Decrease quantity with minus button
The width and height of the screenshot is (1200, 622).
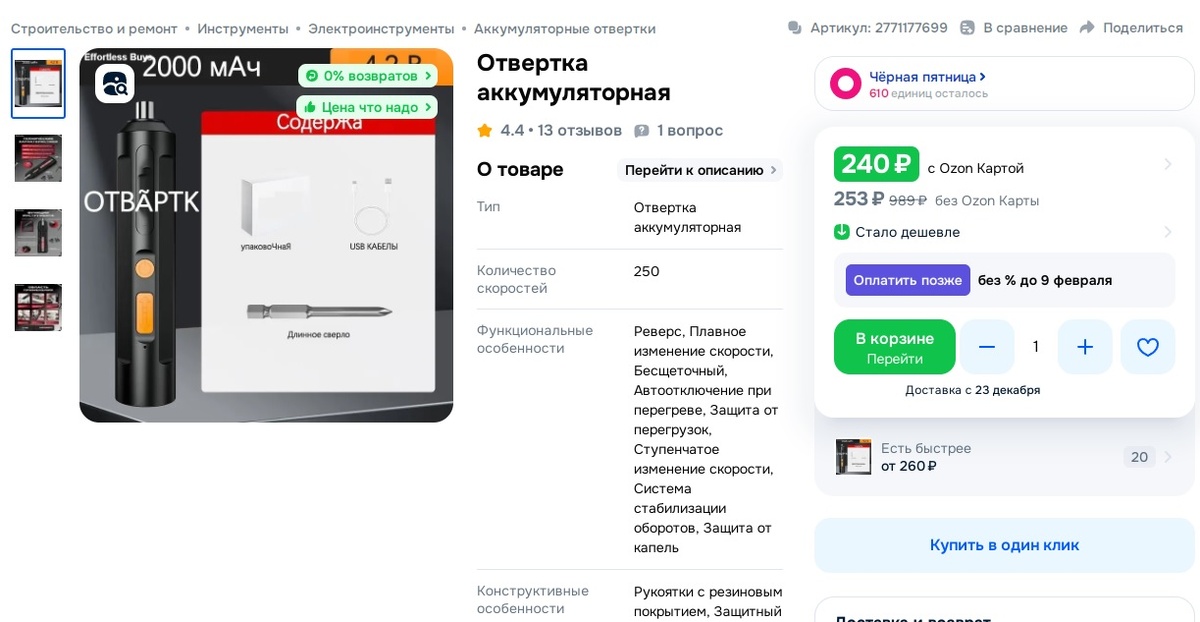click(987, 347)
